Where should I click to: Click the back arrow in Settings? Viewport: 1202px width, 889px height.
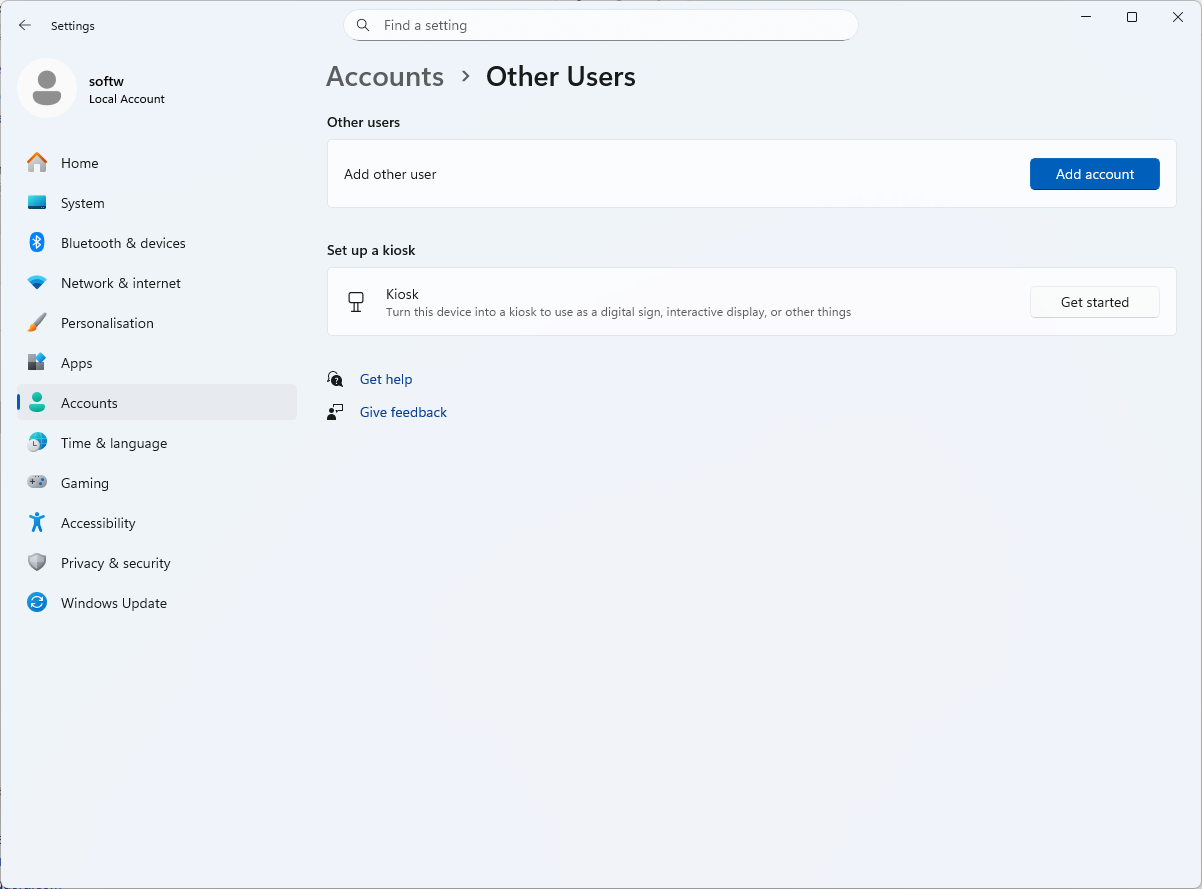point(25,26)
